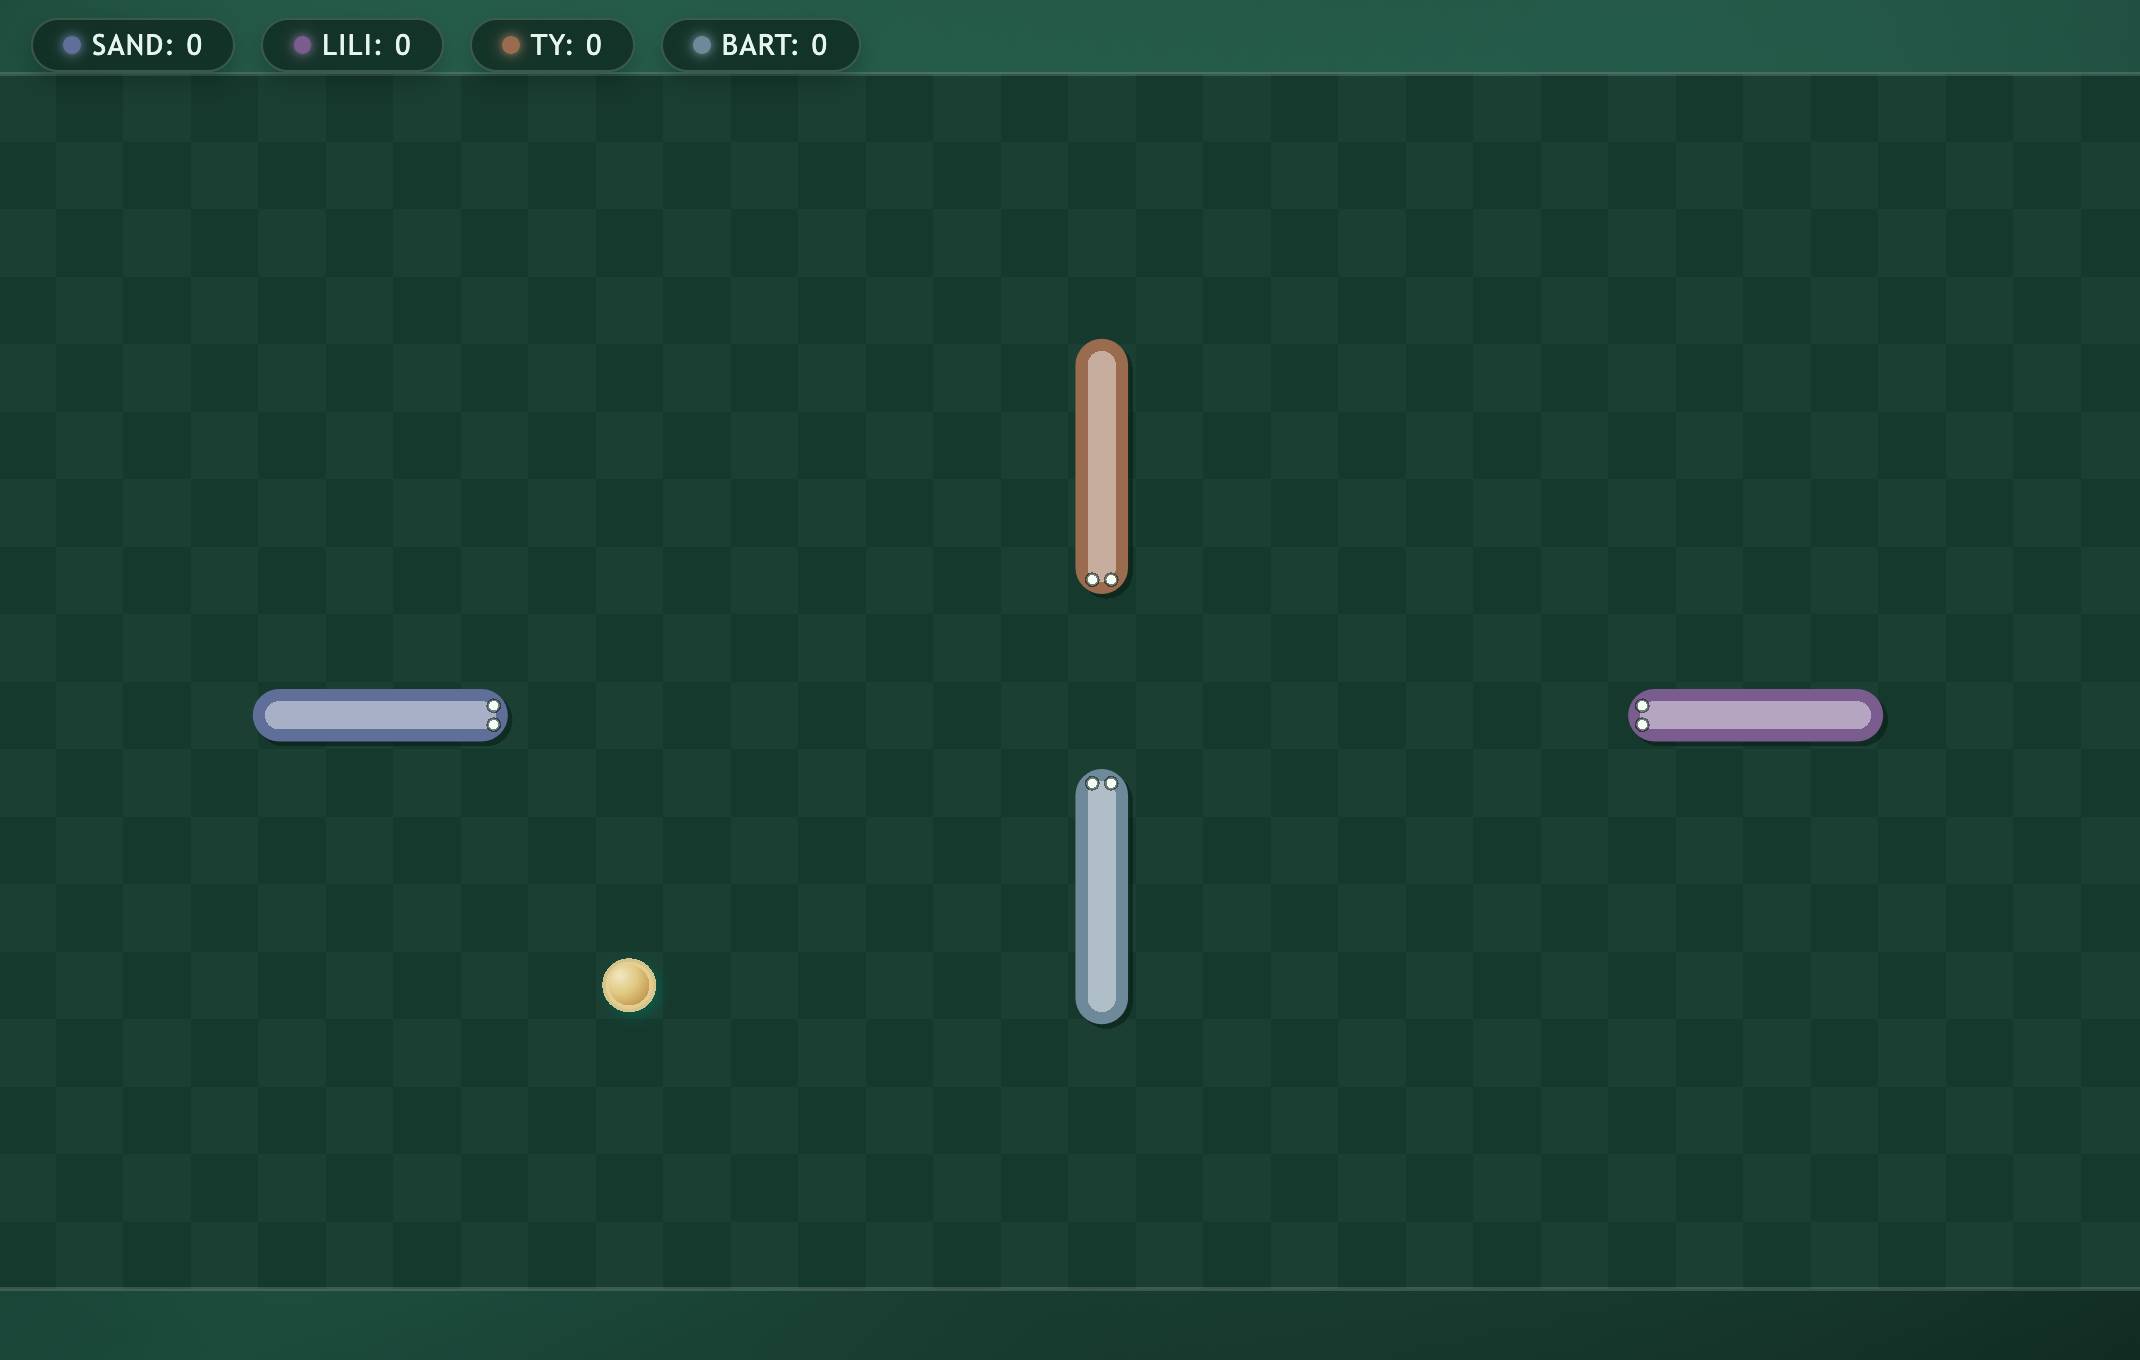The image size is (2140, 1360).
Task: Click the TY score badge
Action: (x=552, y=44)
